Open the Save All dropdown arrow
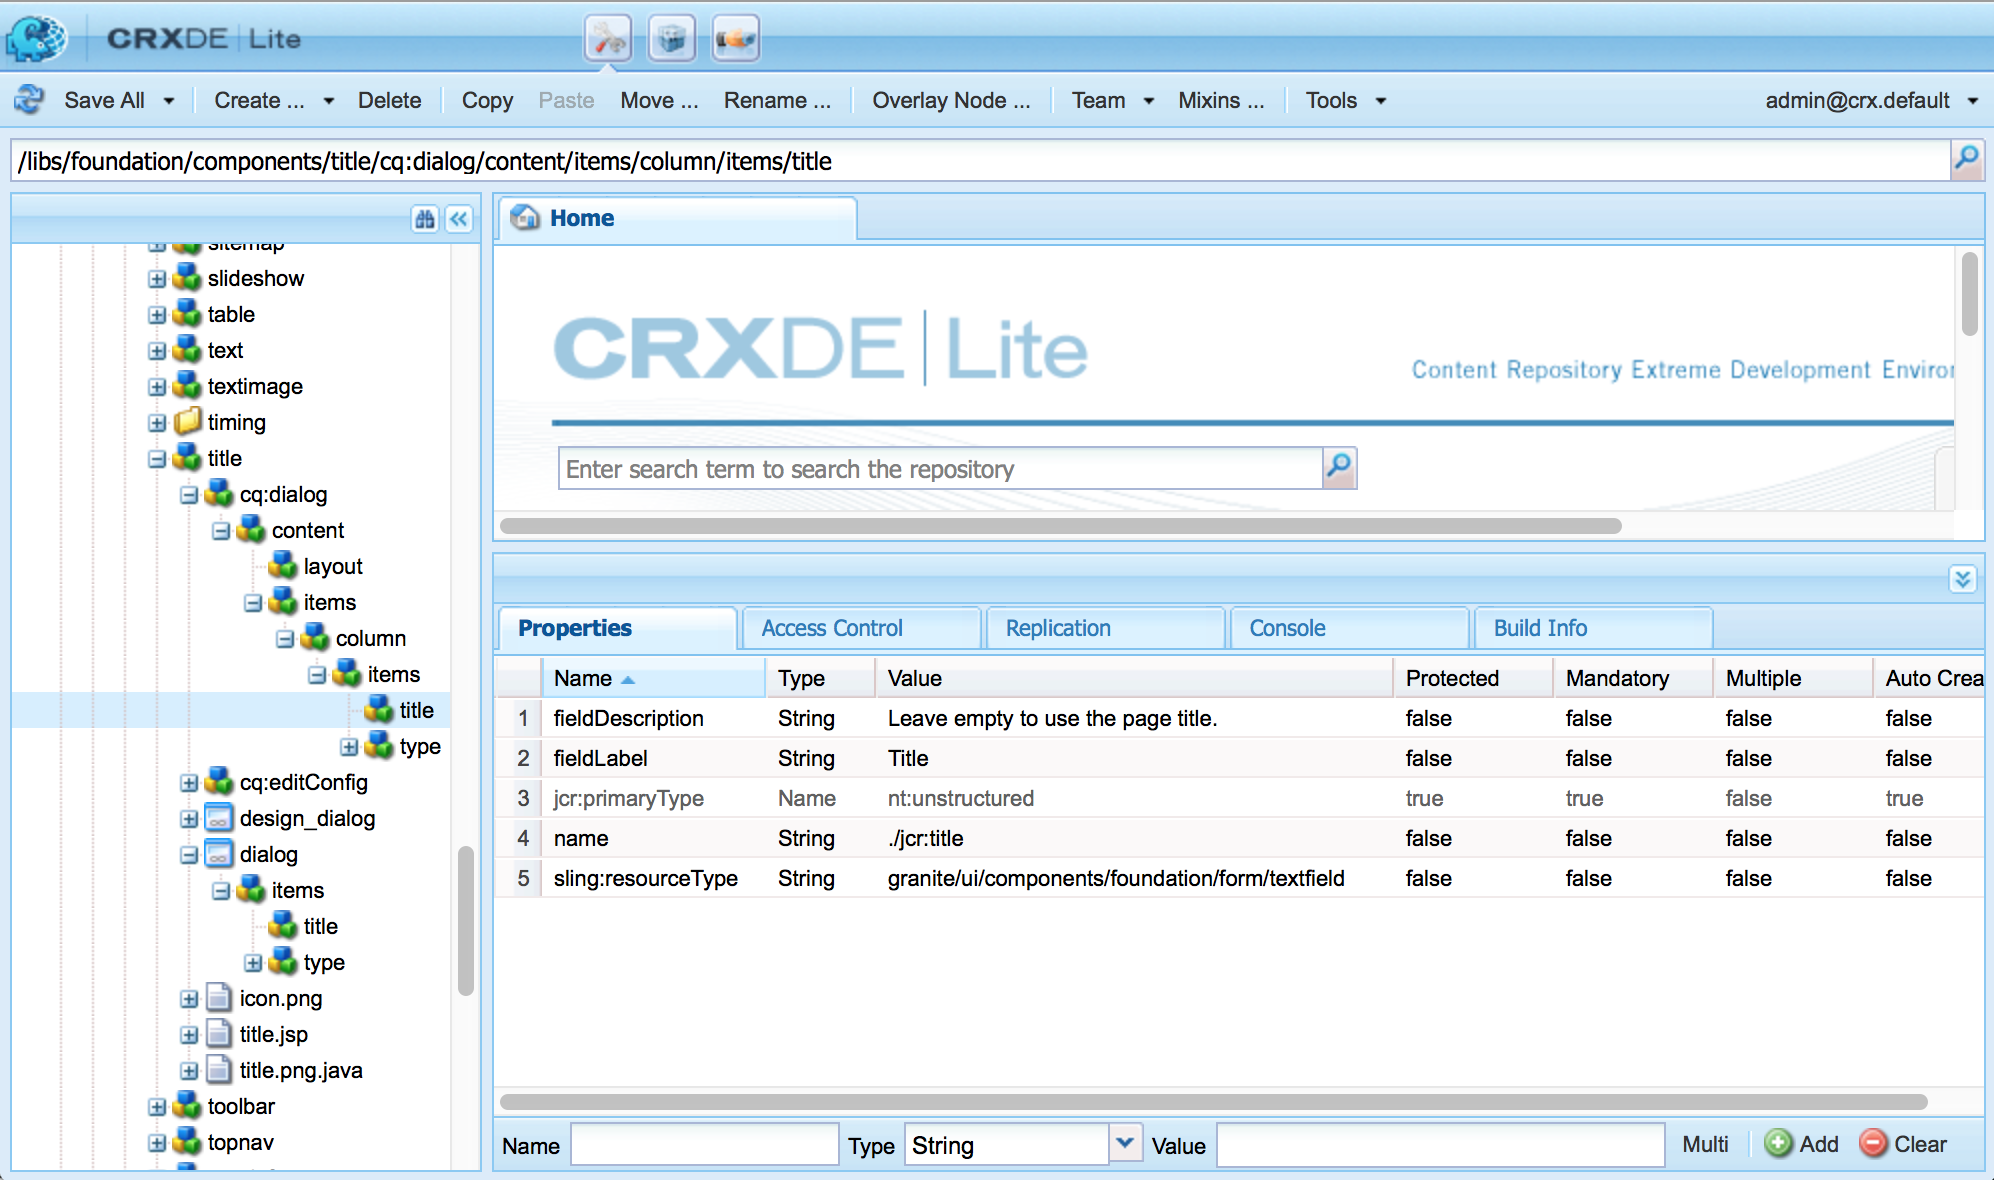 [x=169, y=101]
